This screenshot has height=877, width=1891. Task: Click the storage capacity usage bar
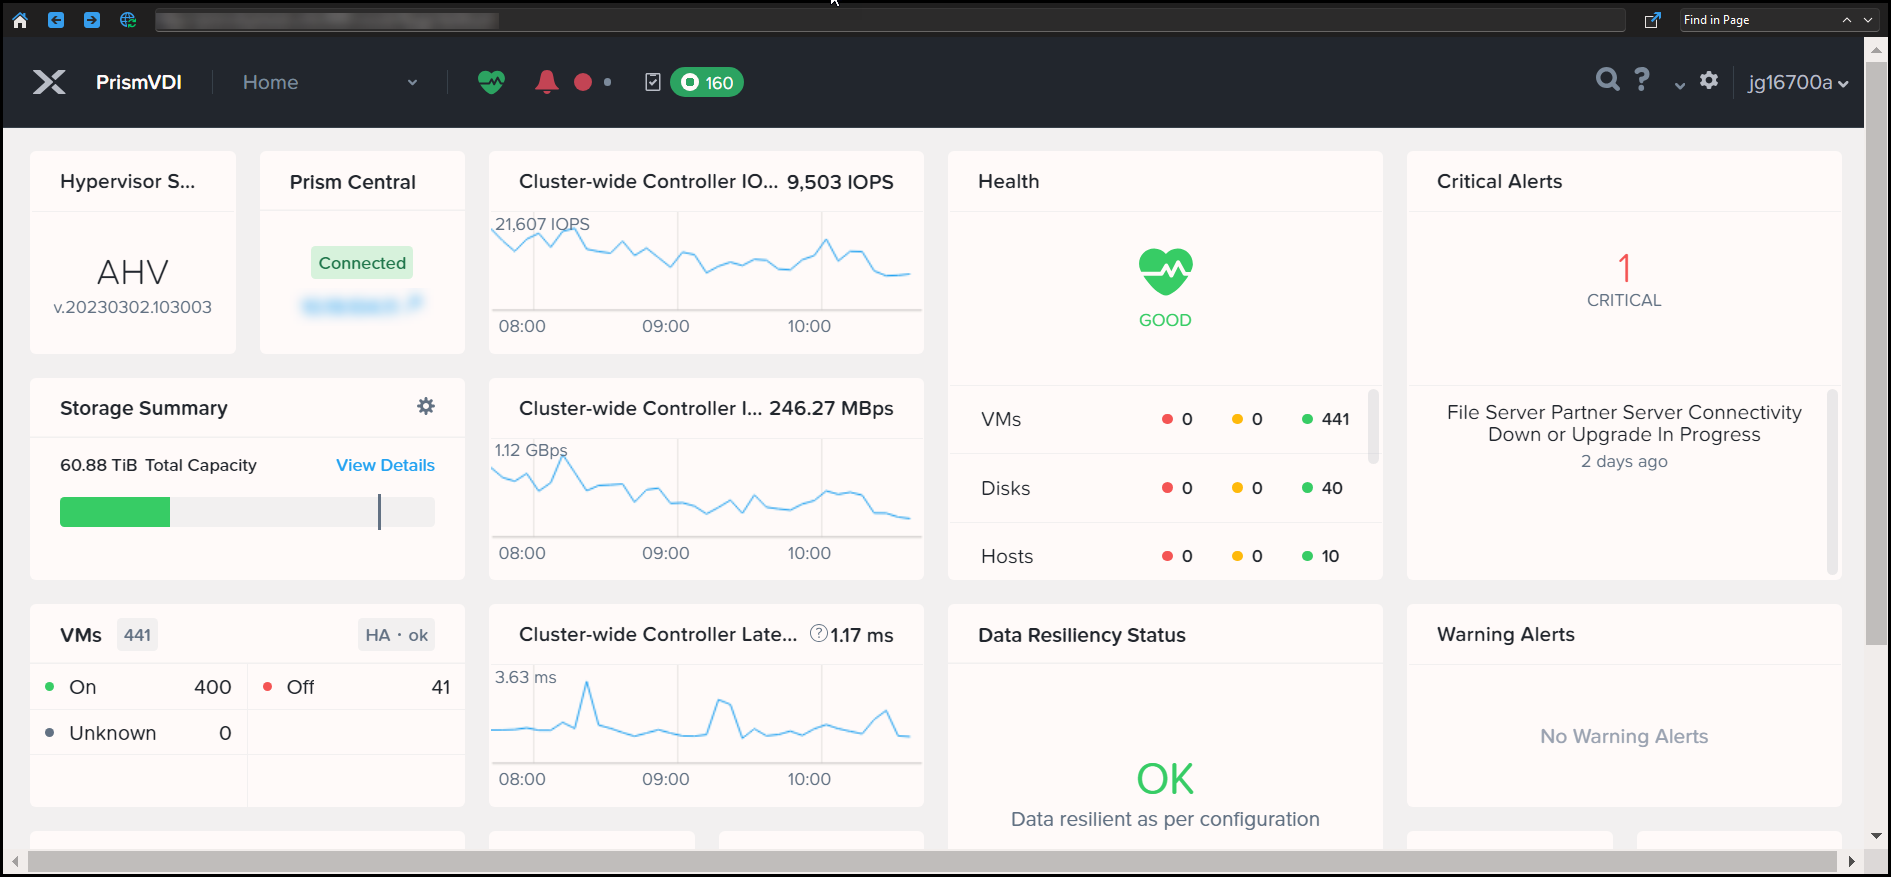(x=247, y=512)
